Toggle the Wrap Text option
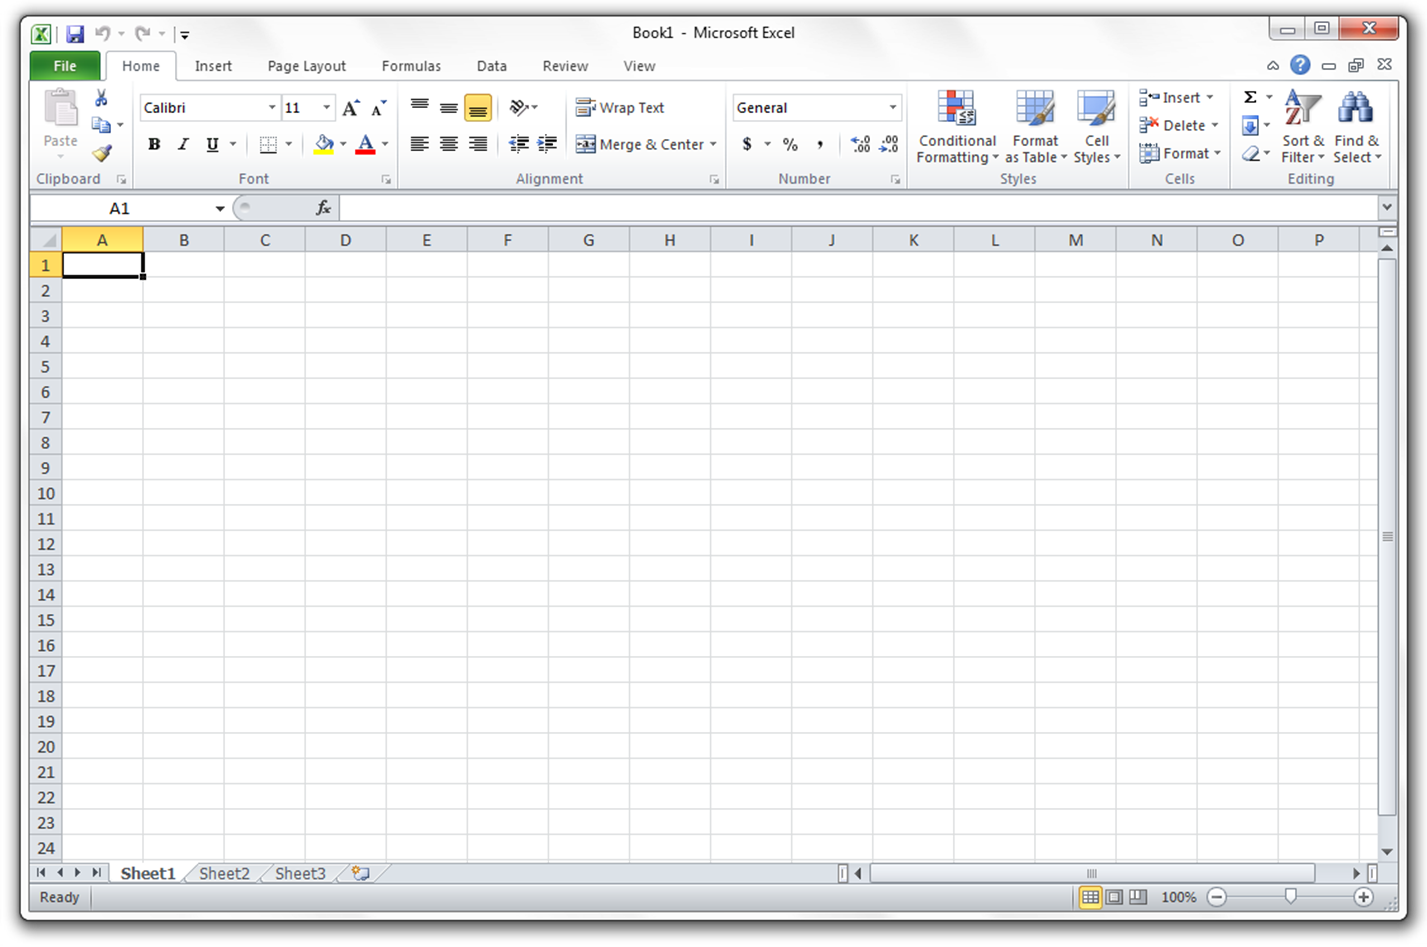This screenshot has height=947, width=1427. 620,108
